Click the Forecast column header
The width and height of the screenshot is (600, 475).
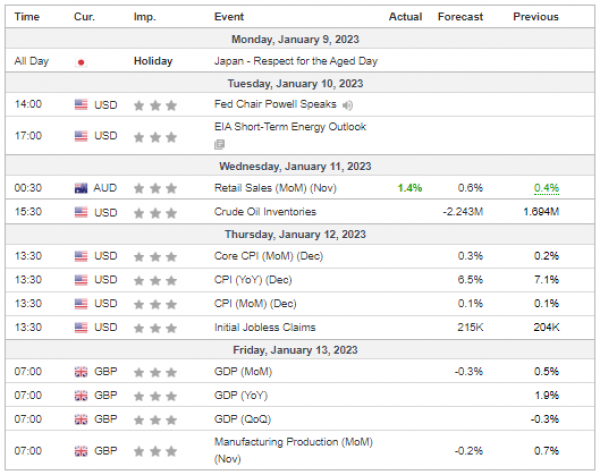[x=460, y=17]
